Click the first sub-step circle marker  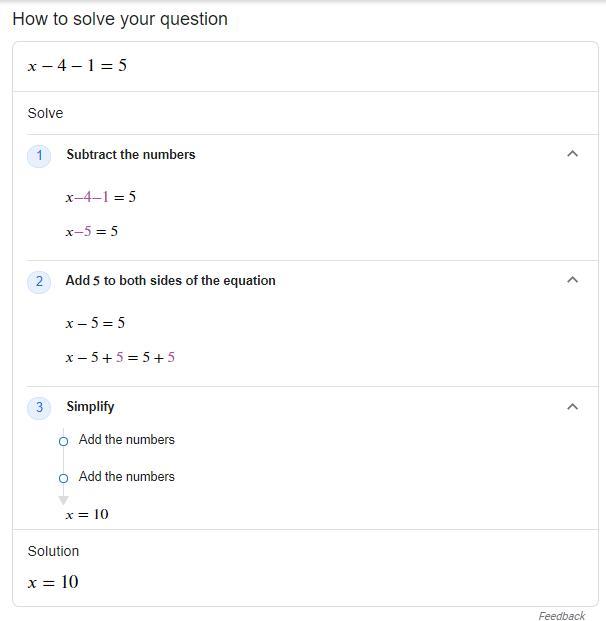pos(63,441)
